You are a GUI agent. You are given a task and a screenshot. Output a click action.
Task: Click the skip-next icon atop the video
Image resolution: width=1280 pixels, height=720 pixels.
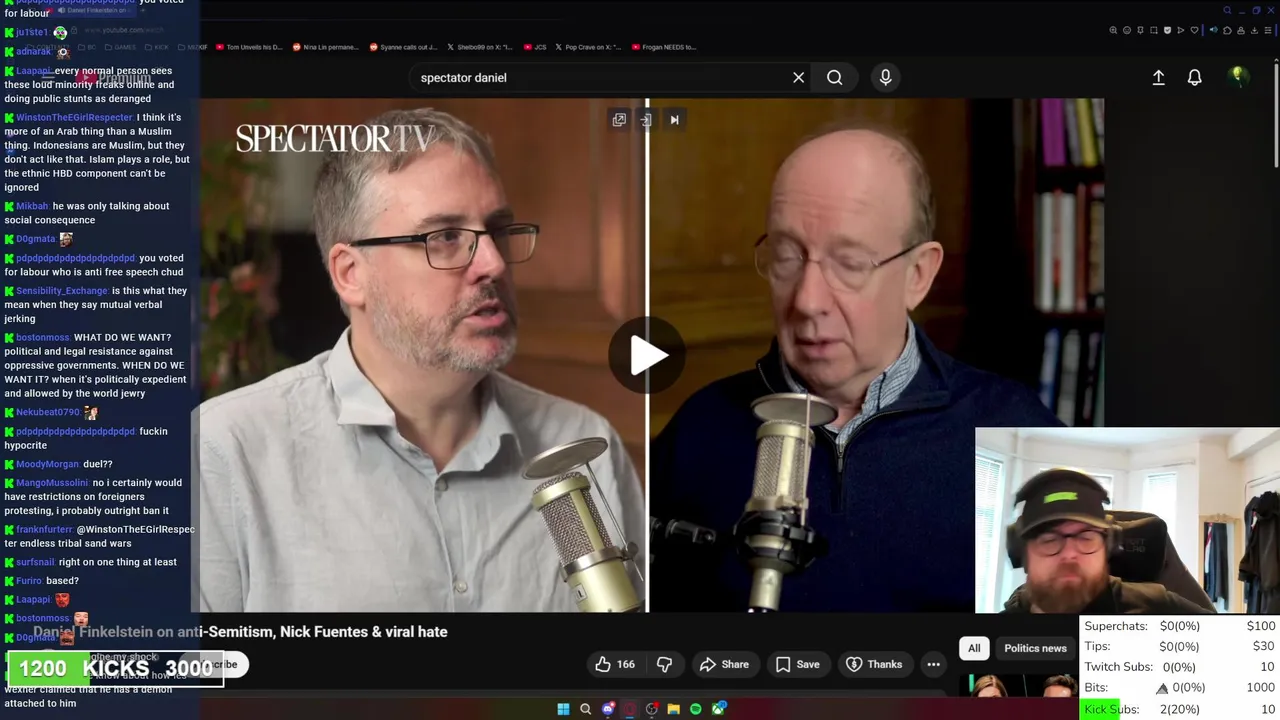point(674,120)
